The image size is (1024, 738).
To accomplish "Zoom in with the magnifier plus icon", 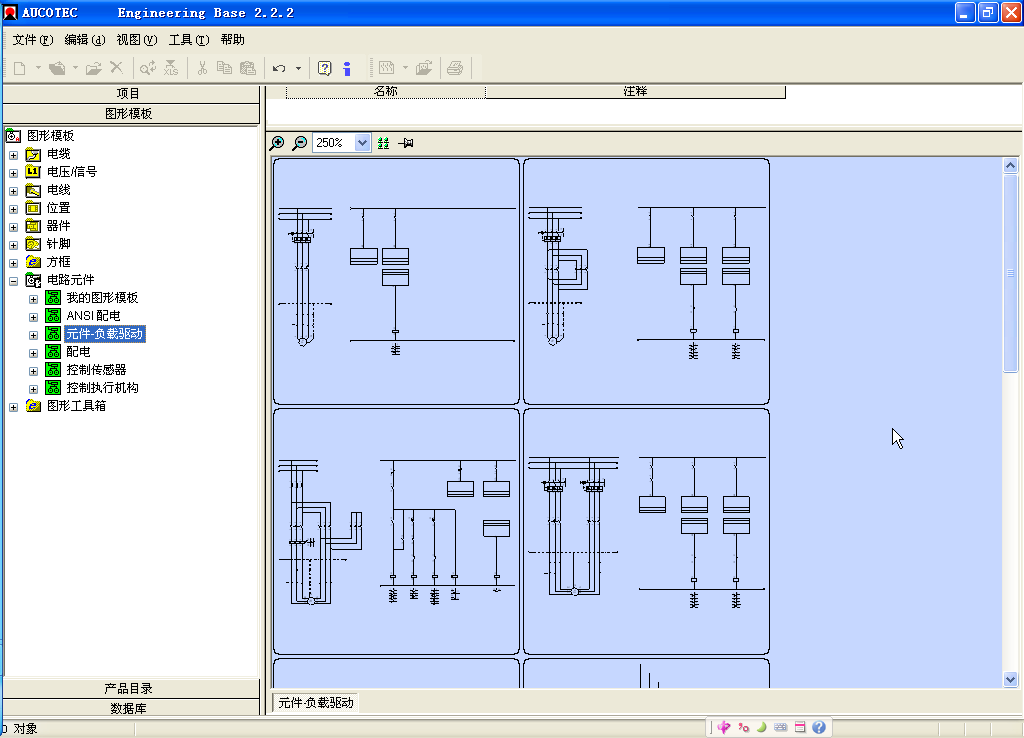I will [277, 143].
